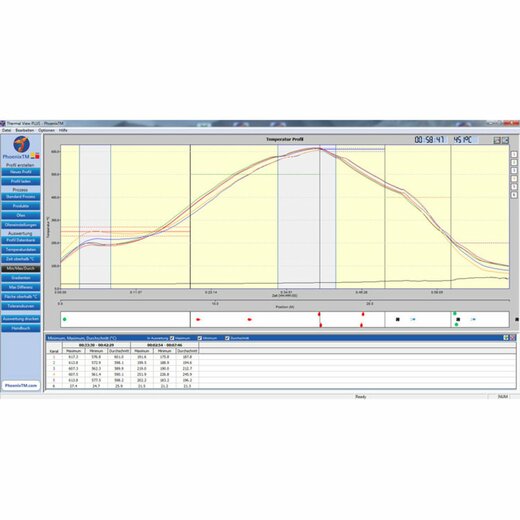Viewport: 520px width, 520px height.
Task: Click the green circle marker in oven strip
Action: pos(65,319)
